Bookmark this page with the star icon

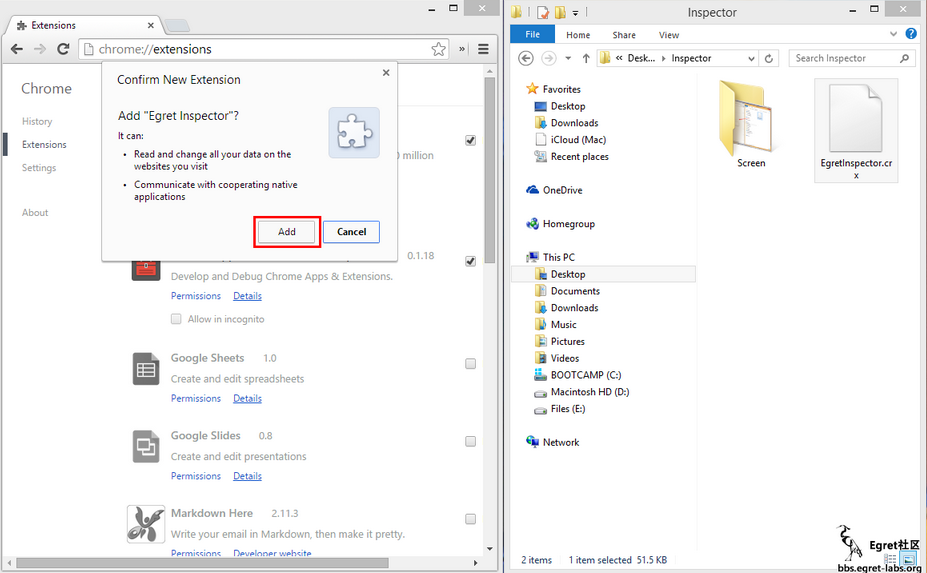pyautogui.click(x=438, y=49)
